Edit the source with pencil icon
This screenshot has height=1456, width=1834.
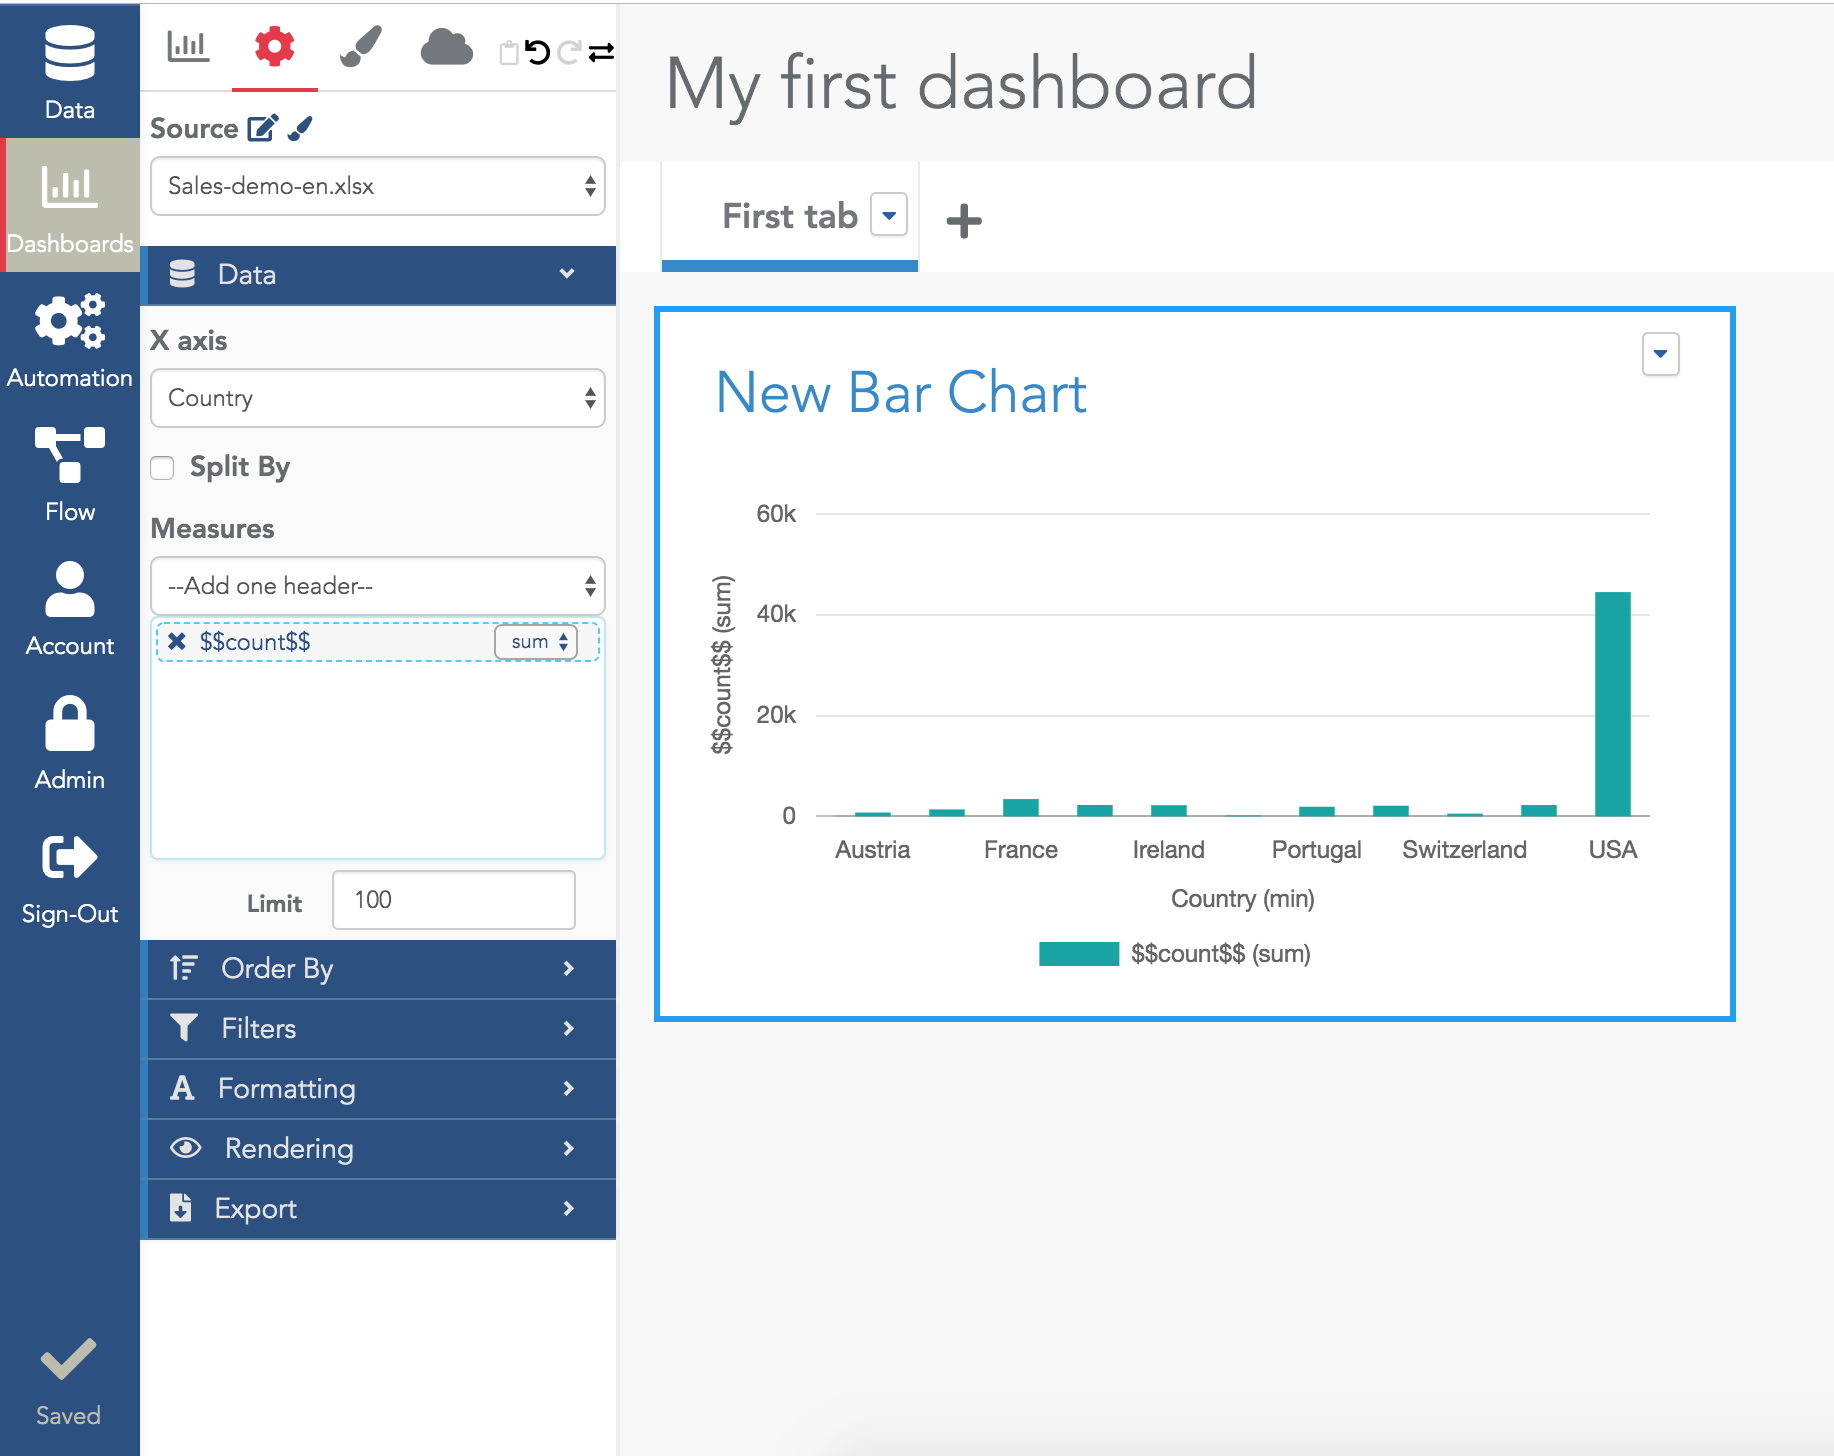263,128
